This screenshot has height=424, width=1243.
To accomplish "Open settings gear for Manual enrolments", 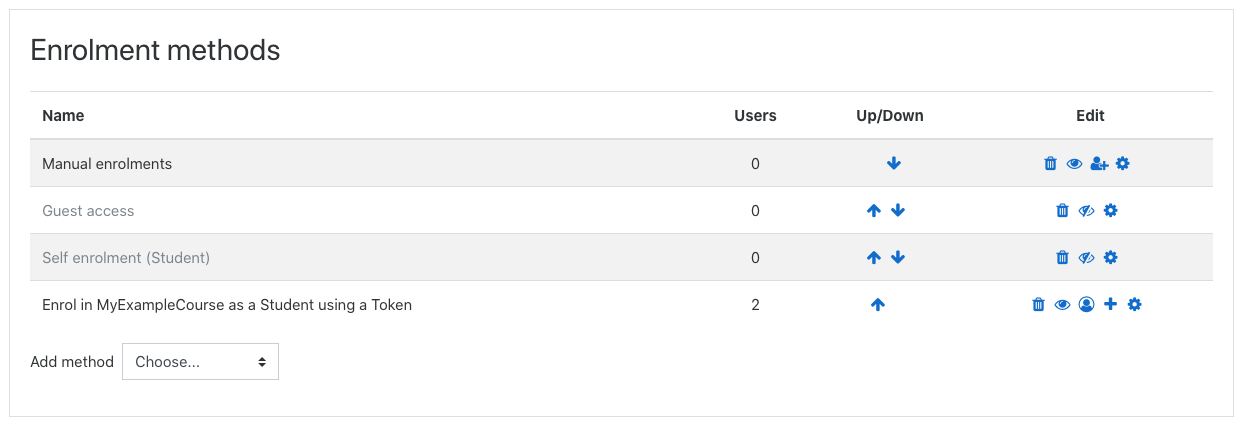I will click(1122, 163).
